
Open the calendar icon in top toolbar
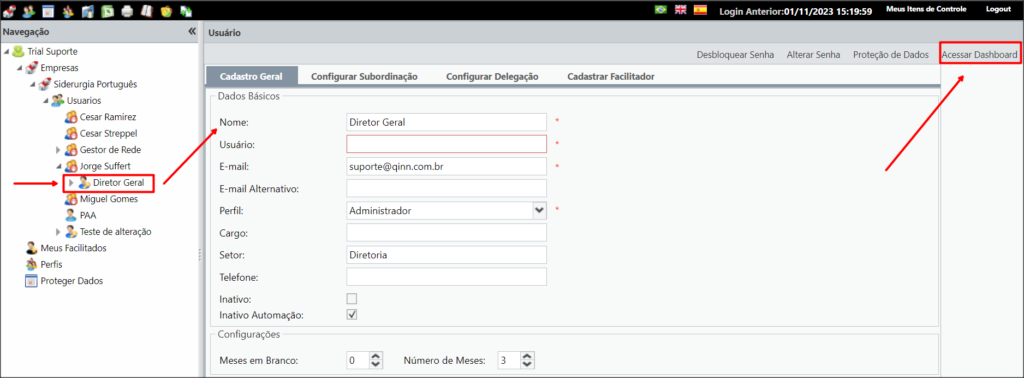(x=48, y=10)
